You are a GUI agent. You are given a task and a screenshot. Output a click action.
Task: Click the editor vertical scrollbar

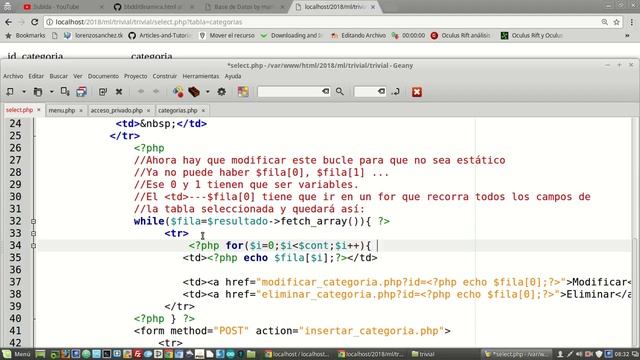634,233
